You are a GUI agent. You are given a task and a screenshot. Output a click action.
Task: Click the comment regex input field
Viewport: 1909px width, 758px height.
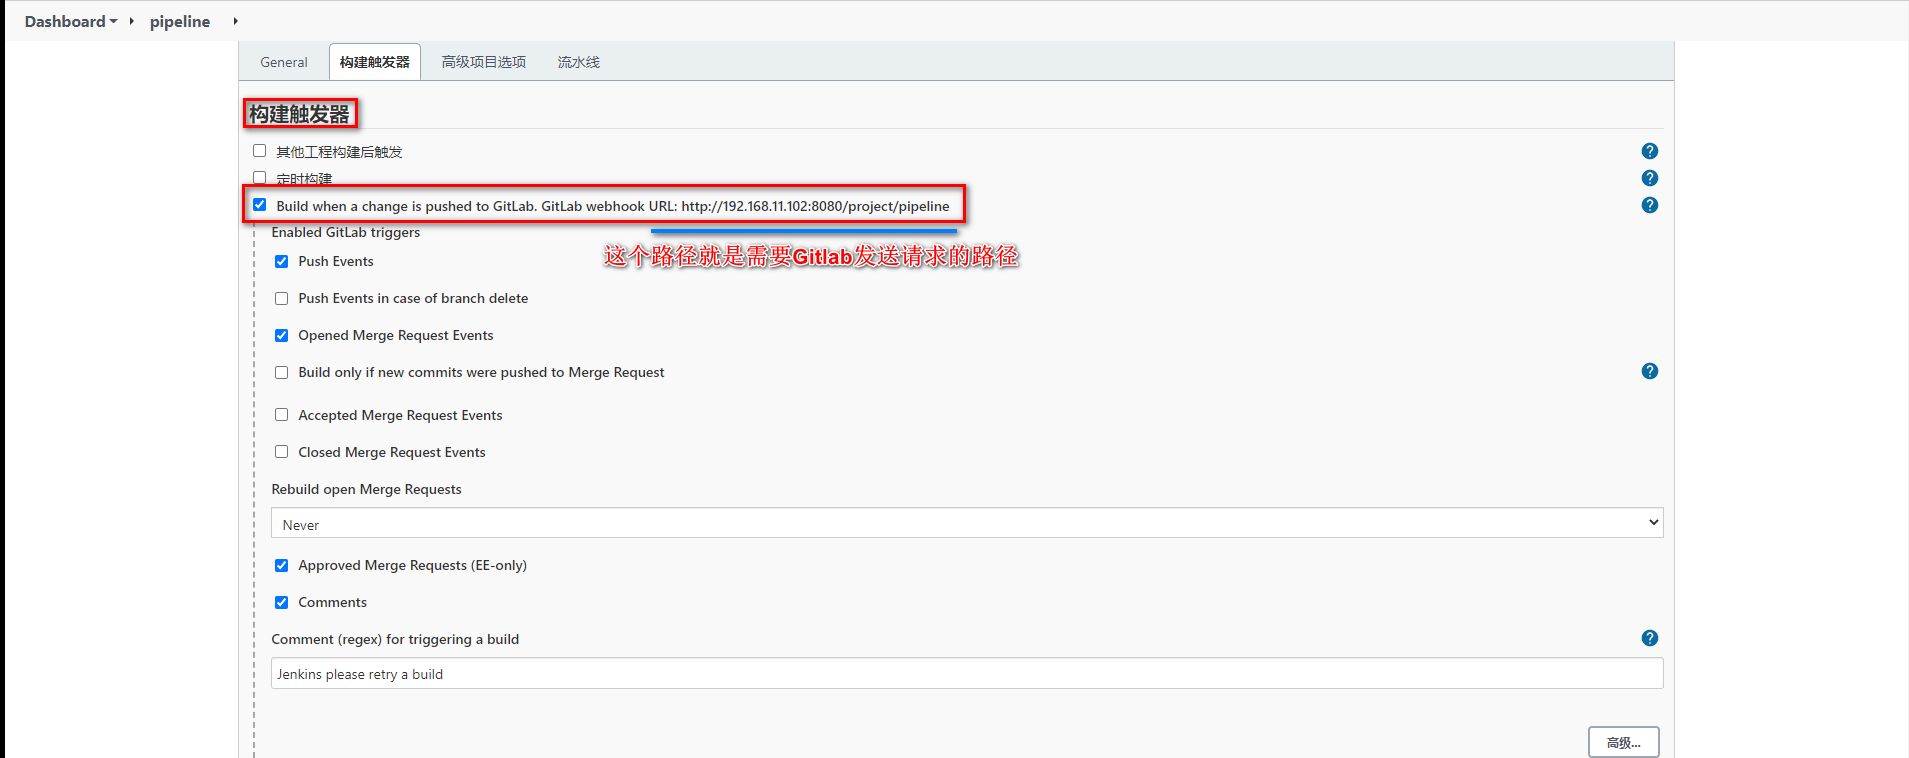(966, 674)
